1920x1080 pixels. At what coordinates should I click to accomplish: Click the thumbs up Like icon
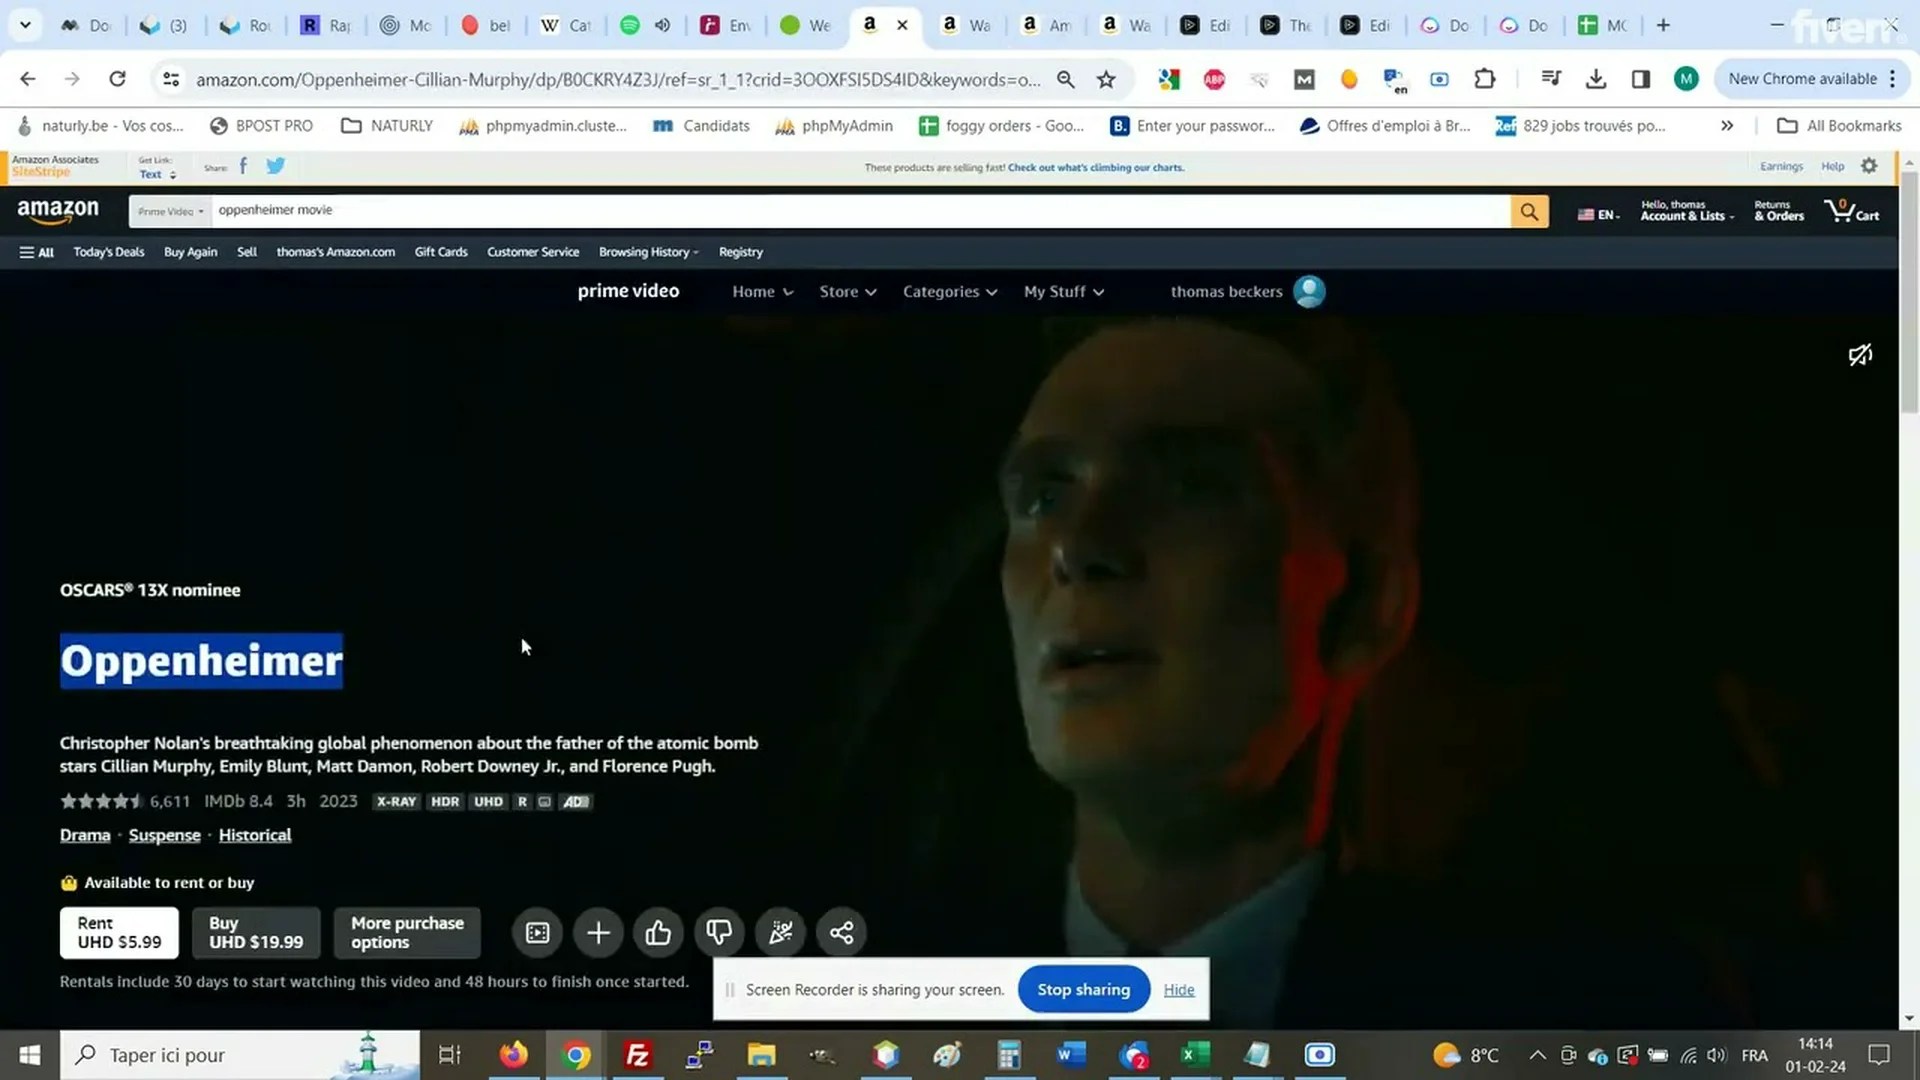(x=658, y=933)
